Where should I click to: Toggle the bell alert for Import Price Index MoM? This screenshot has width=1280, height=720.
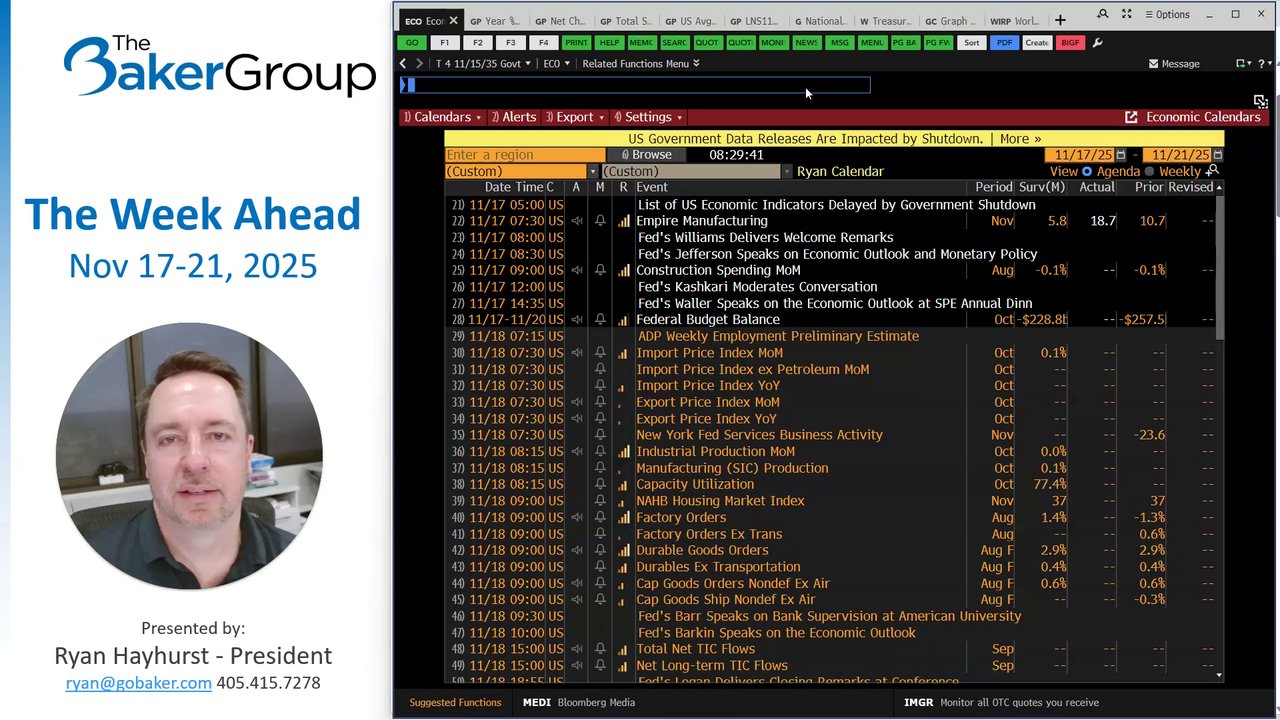600,353
